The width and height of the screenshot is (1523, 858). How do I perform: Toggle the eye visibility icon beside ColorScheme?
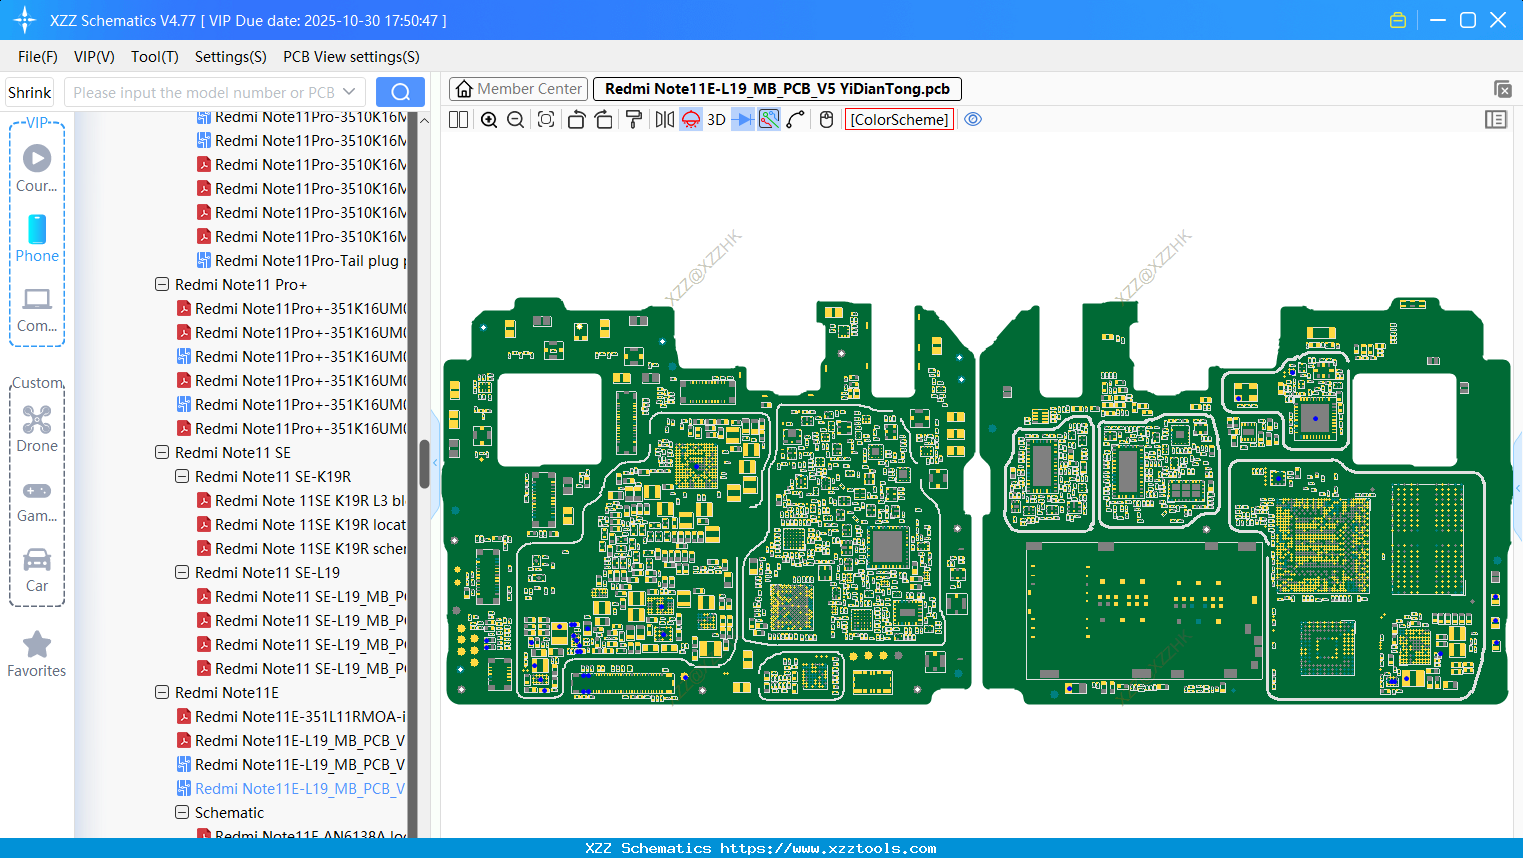point(973,119)
